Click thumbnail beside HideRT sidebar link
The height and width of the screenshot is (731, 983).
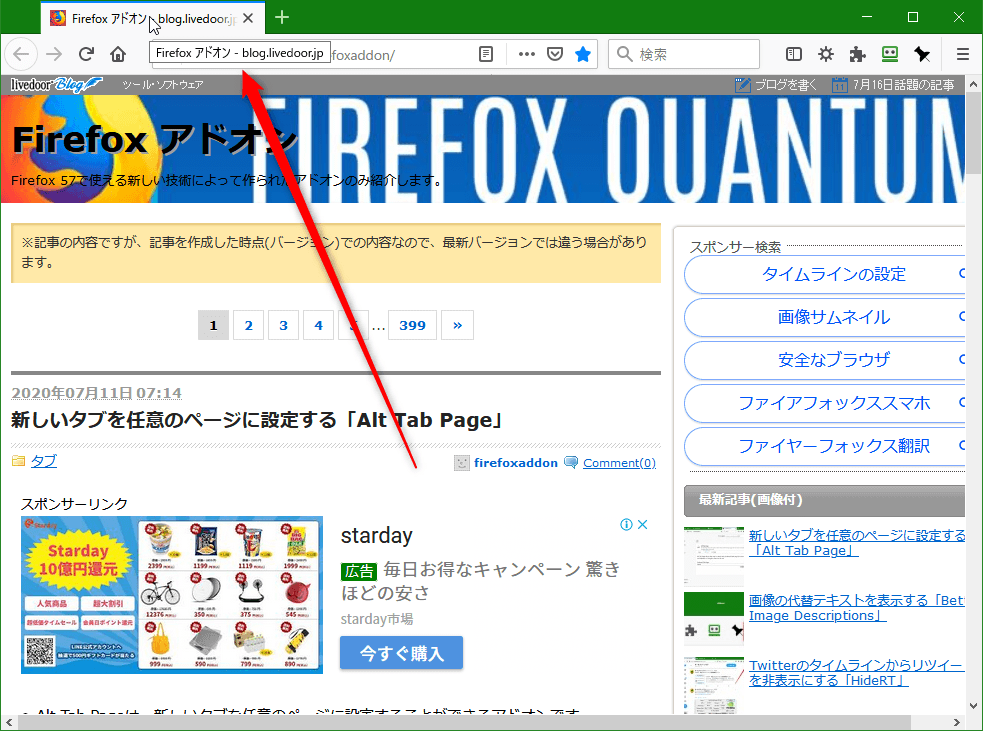pos(713,685)
